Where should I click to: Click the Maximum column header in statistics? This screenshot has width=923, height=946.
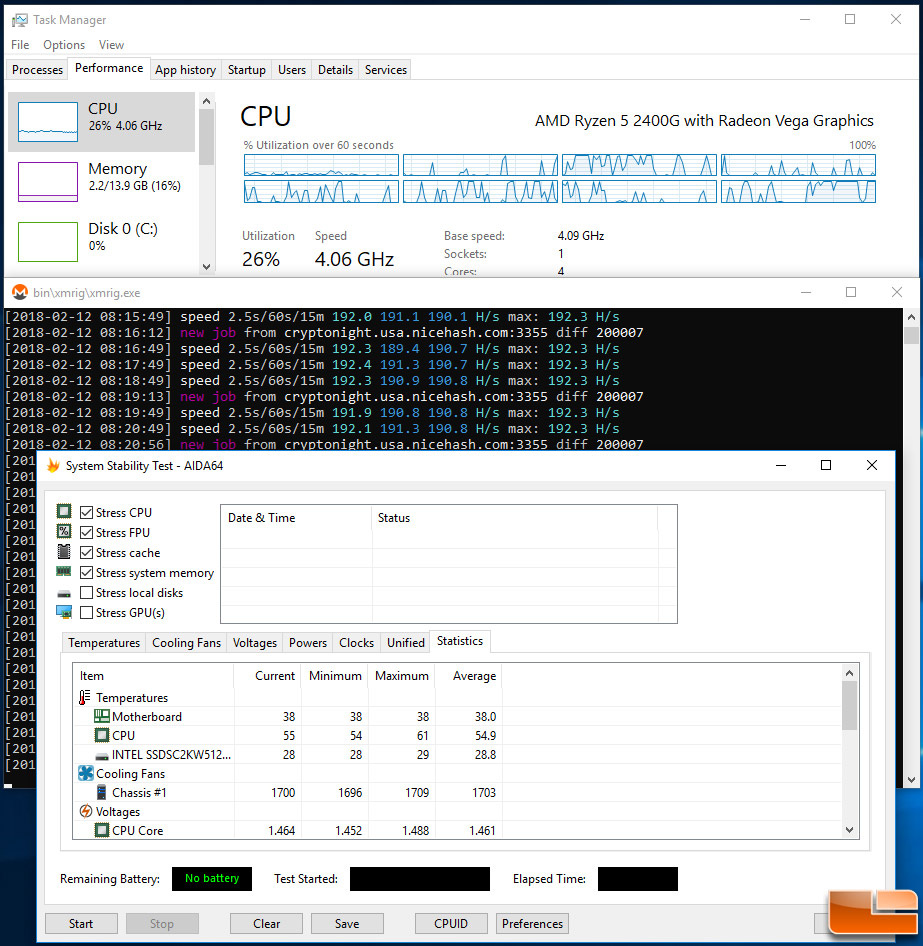pyautogui.click(x=402, y=676)
